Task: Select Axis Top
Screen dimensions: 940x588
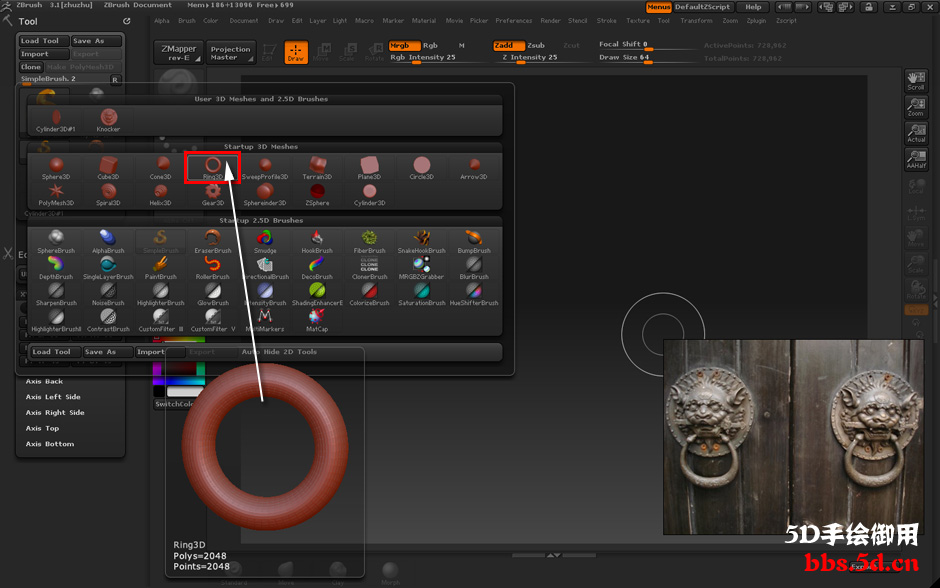Action: coord(43,428)
